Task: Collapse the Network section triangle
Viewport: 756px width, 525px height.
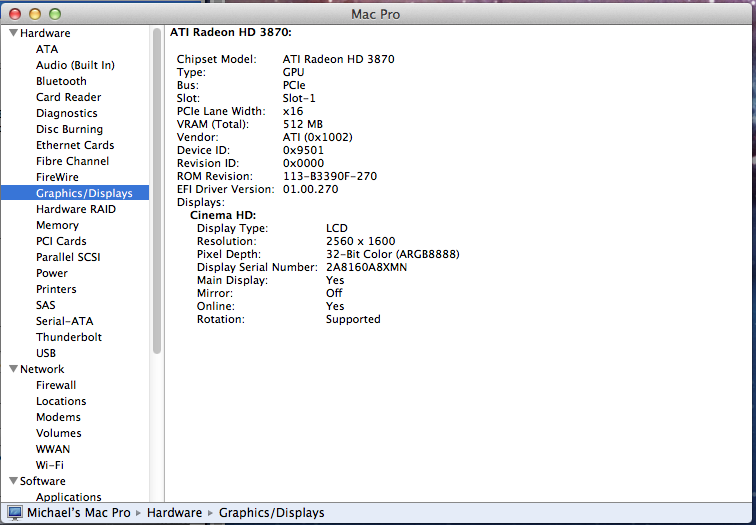Action: (x=14, y=369)
